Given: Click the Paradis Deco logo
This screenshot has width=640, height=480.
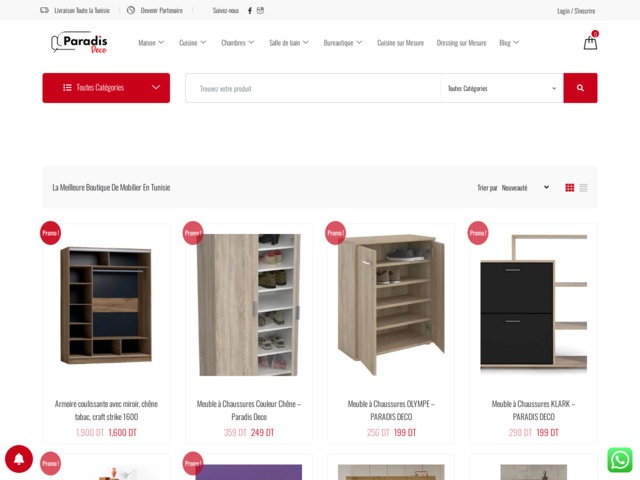Looking at the screenshot, I should click(x=80, y=42).
